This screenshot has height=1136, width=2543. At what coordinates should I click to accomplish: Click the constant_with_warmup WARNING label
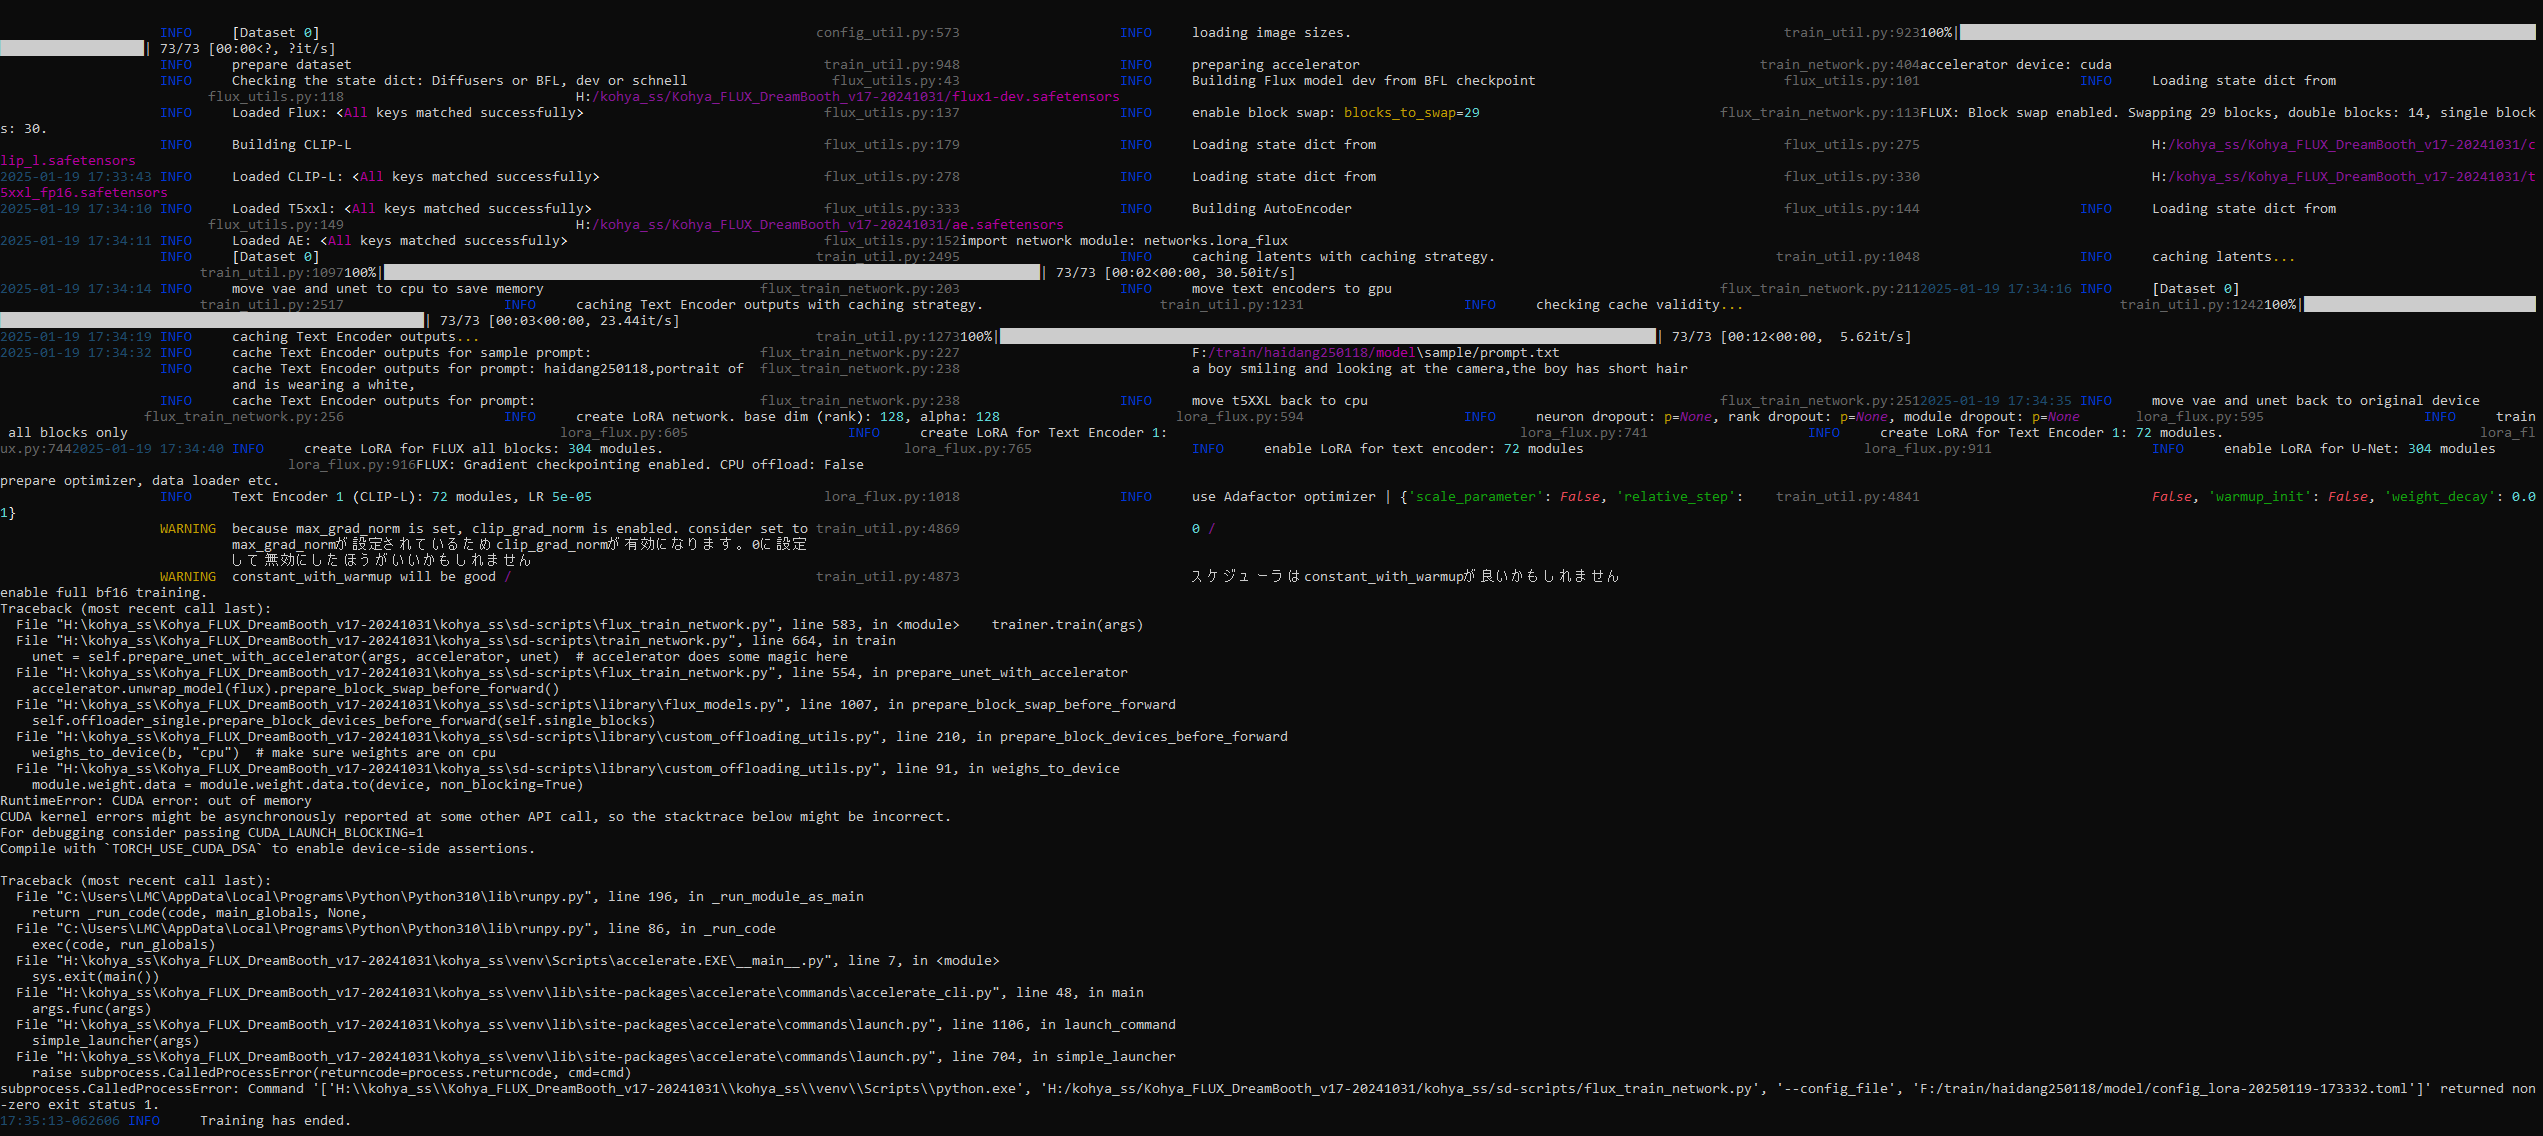click(x=187, y=577)
